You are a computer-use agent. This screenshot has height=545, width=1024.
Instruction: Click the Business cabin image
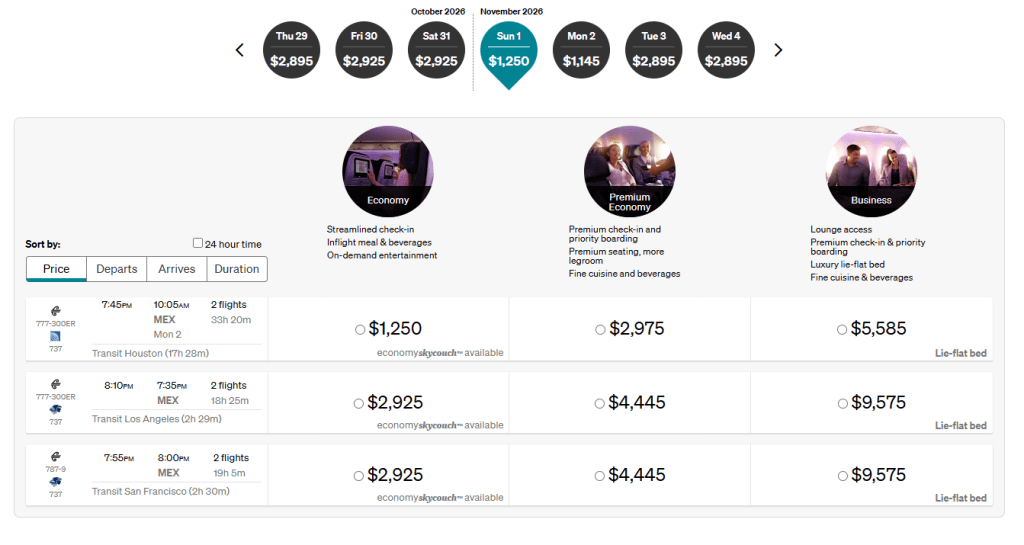coord(871,171)
